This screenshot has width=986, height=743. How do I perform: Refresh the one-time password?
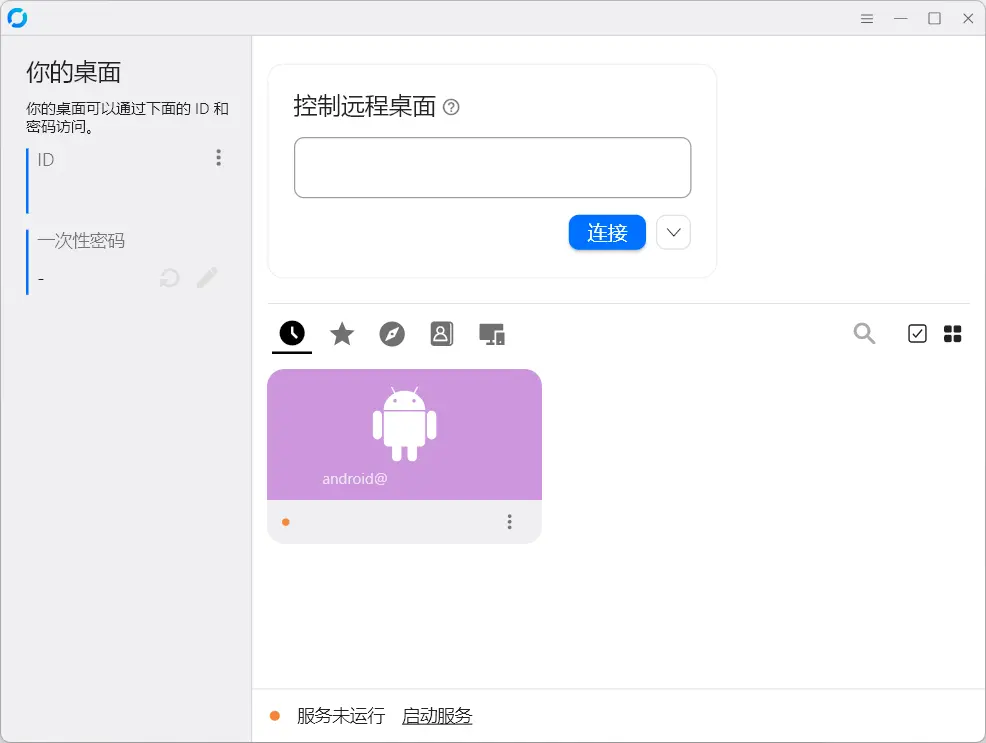point(169,277)
